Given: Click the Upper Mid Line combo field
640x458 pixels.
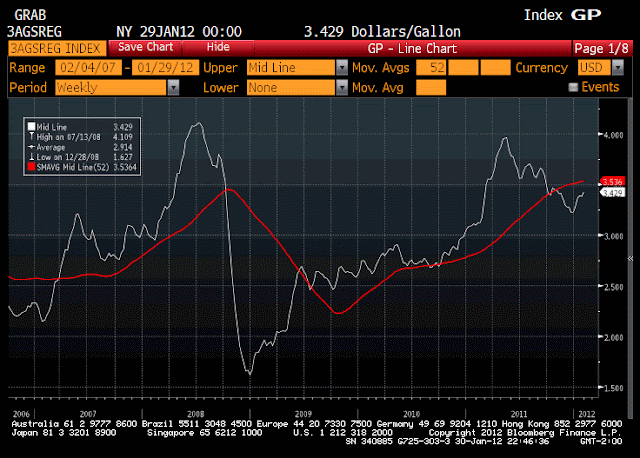Looking at the screenshot, I should pos(291,68).
